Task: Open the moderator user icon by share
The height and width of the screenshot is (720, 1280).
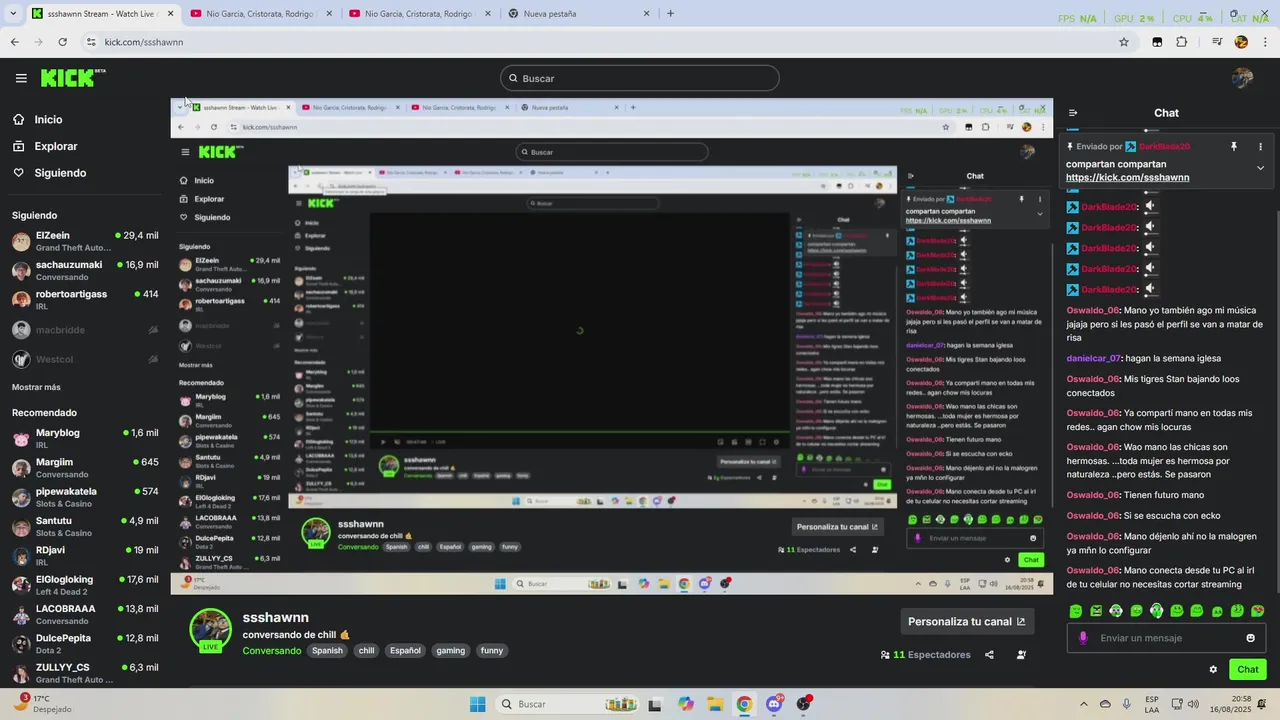Action: [1021, 655]
